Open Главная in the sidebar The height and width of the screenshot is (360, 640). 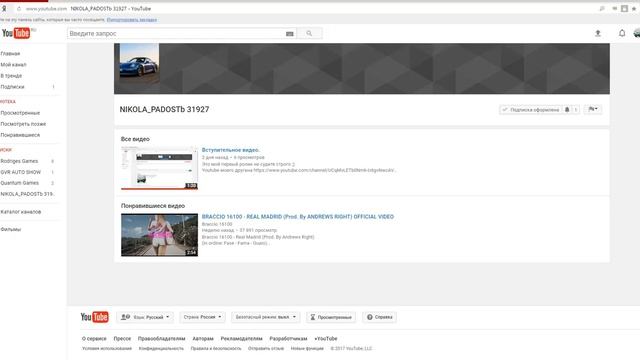click(10, 53)
